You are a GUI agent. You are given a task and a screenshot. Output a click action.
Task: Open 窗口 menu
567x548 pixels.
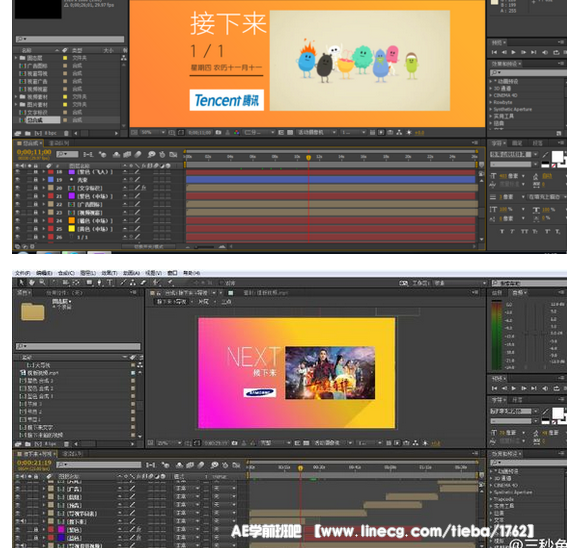tap(172, 273)
